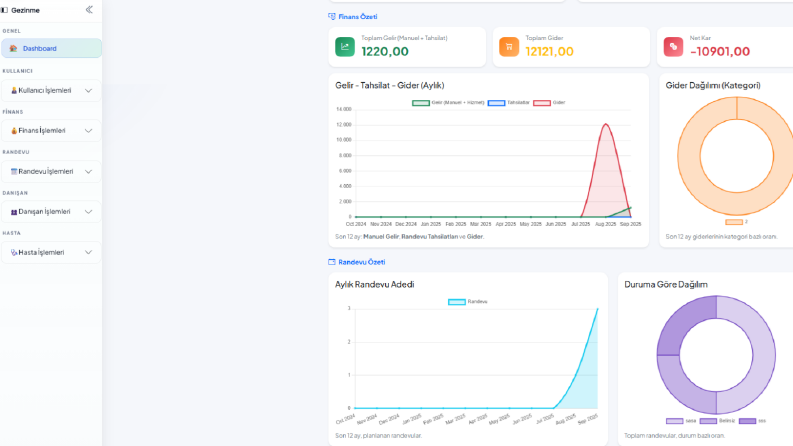793x446 pixels.
Task: Click the Duruma Göre Dağılım title
Action: coord(666,285)
